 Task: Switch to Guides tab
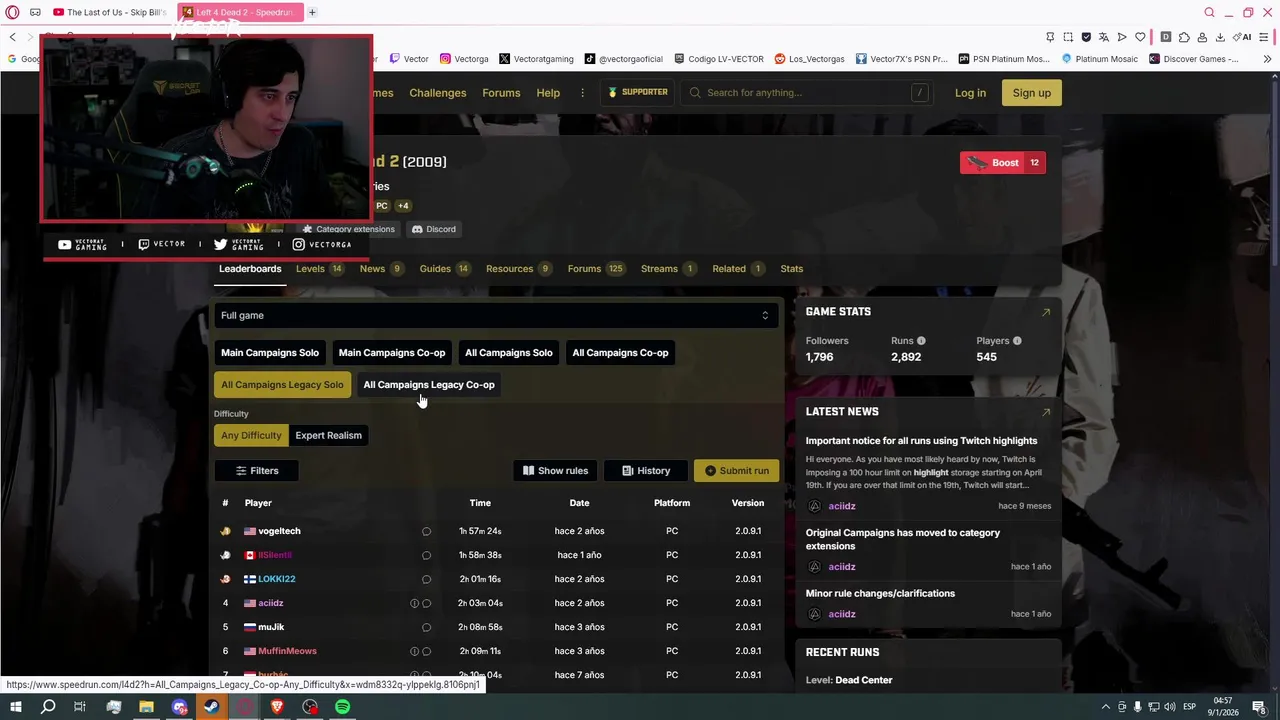coord(445,269)
